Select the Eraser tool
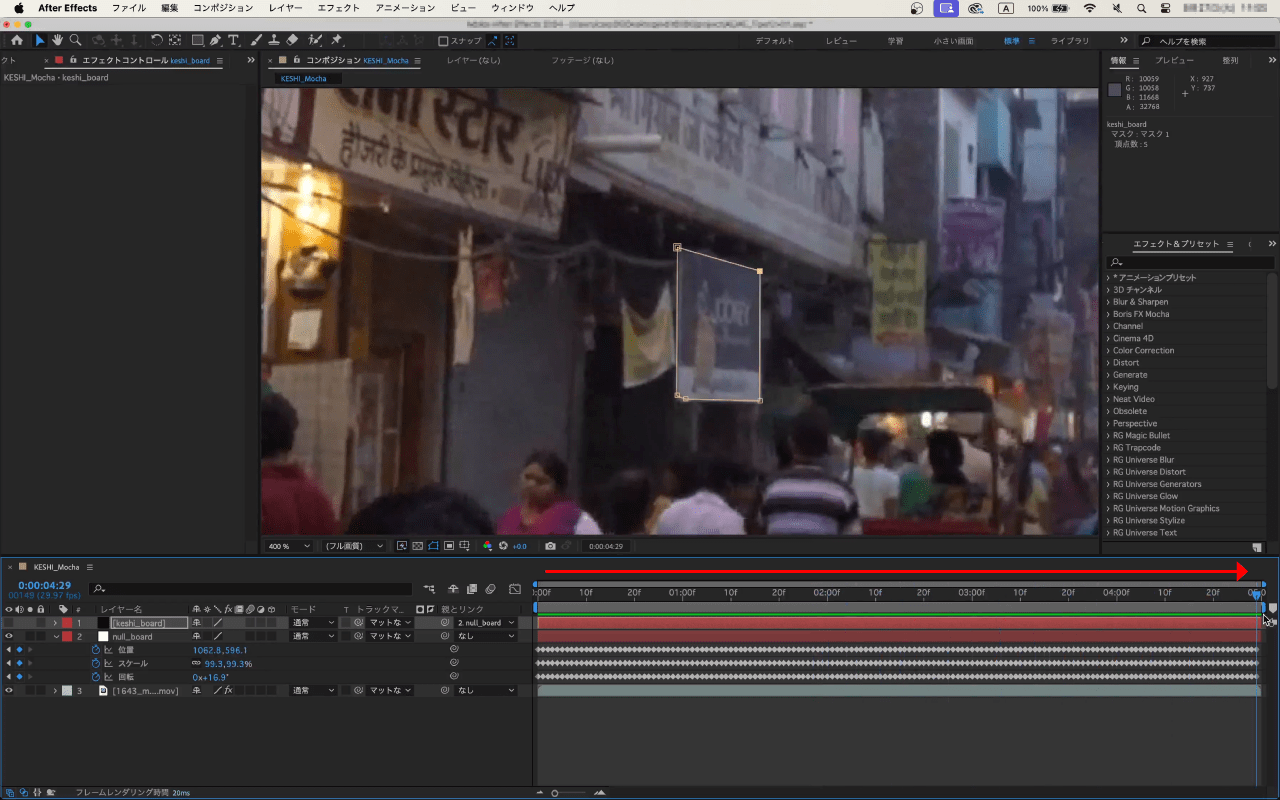The image size is (1280, 800). coord(291,41)
